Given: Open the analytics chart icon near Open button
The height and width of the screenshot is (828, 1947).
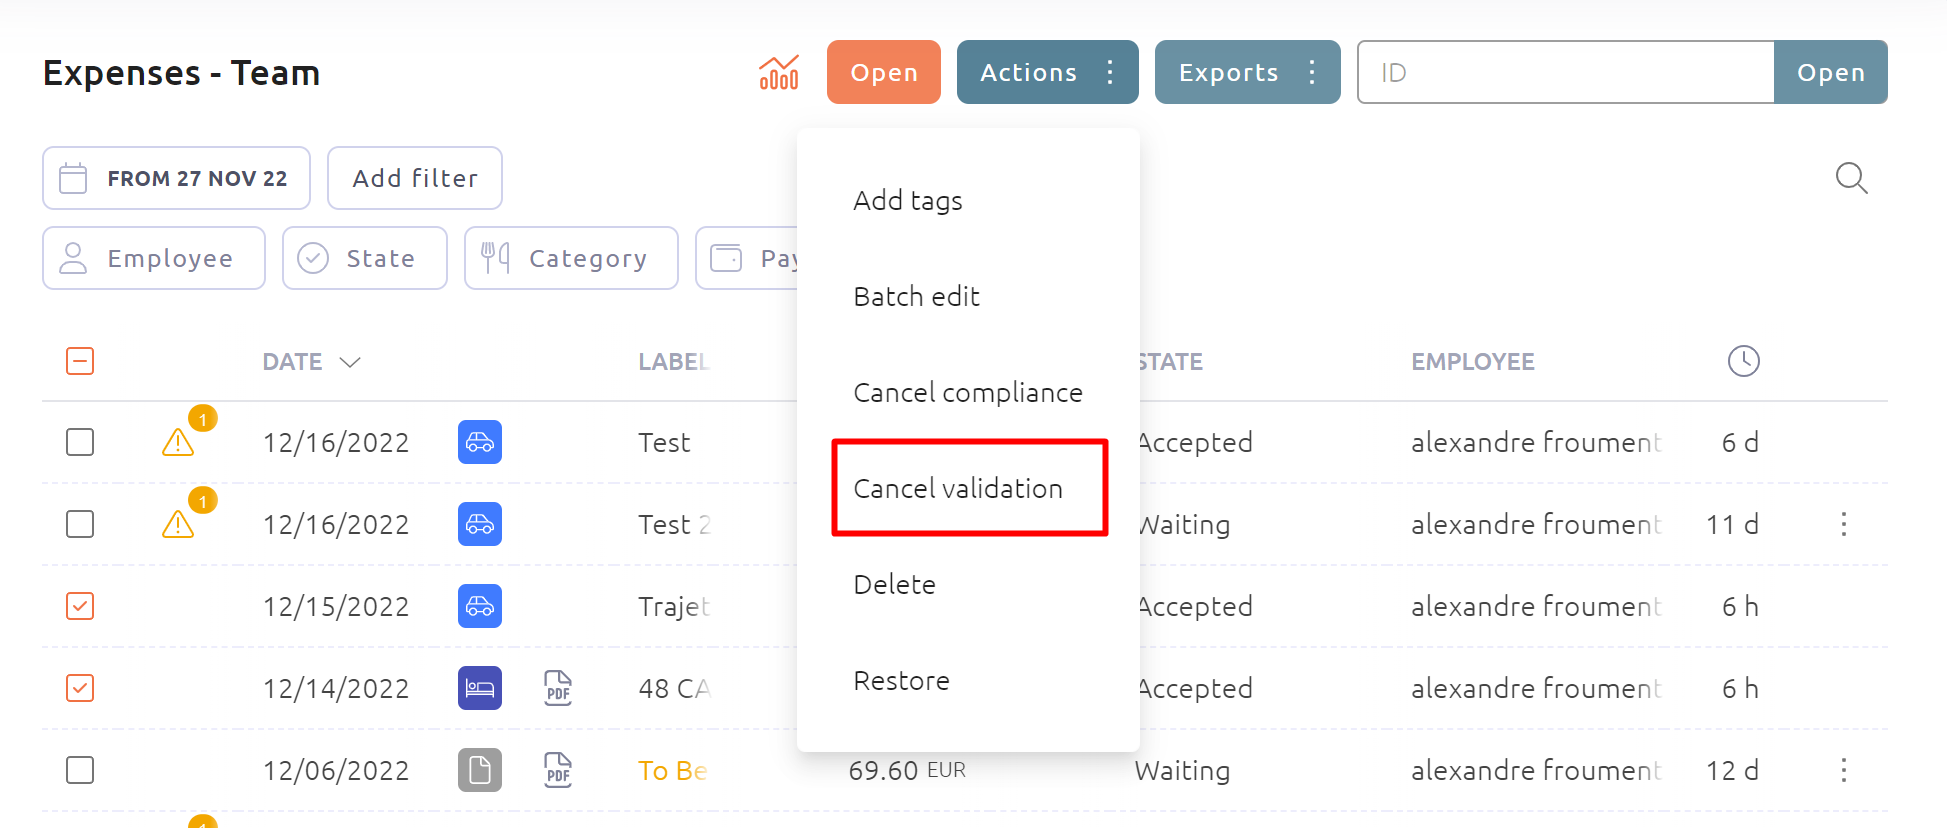Looking at the screenshot, I should point(779,72).
